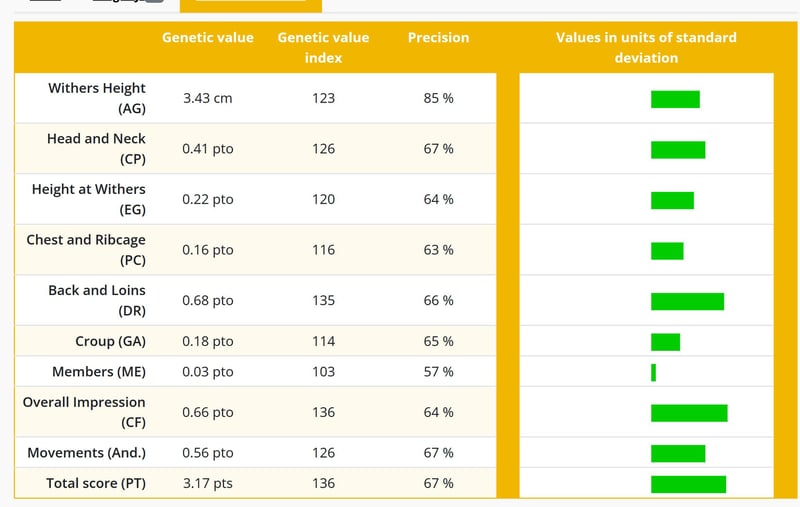800x507 pixels.
Task: Click the 3.17 pts total score value
Action: [208, 483]
